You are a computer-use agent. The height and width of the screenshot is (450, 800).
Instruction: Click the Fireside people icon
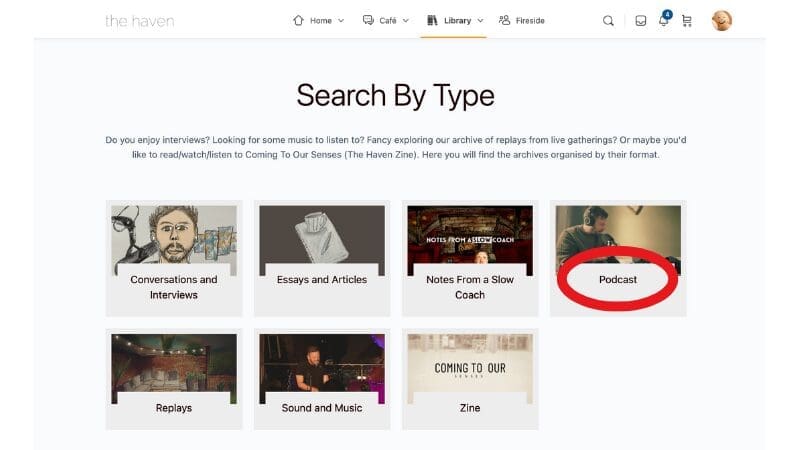[x=504, y=20]
